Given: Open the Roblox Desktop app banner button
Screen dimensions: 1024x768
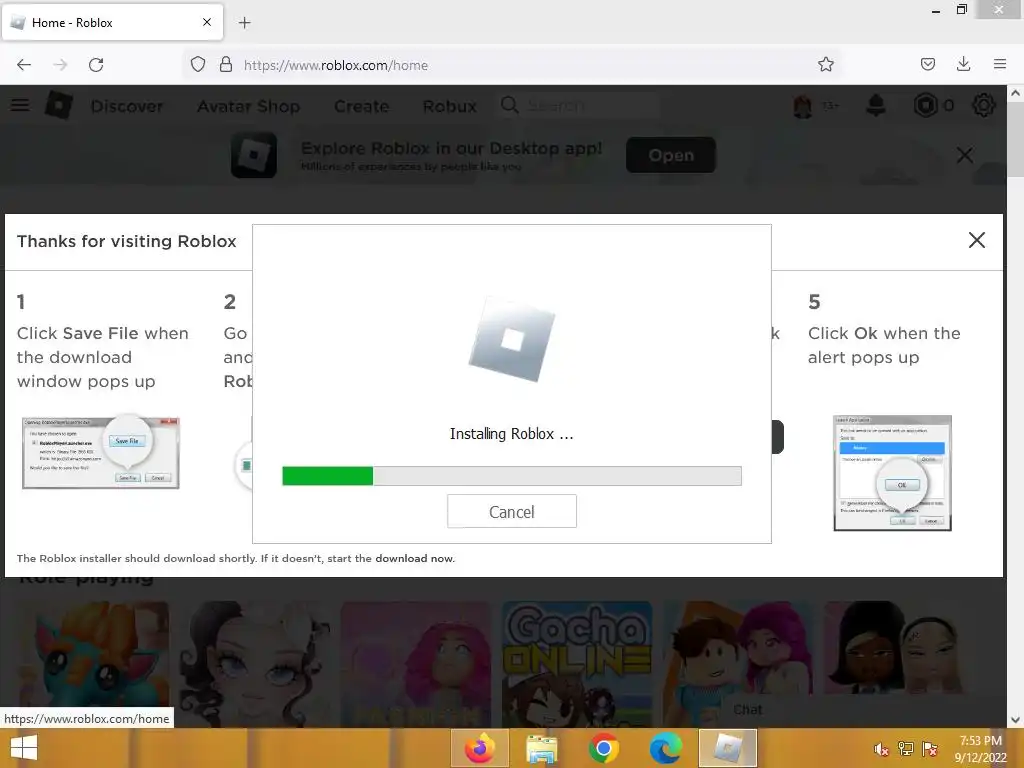Looking at the screenshot, I should [671, 155].
